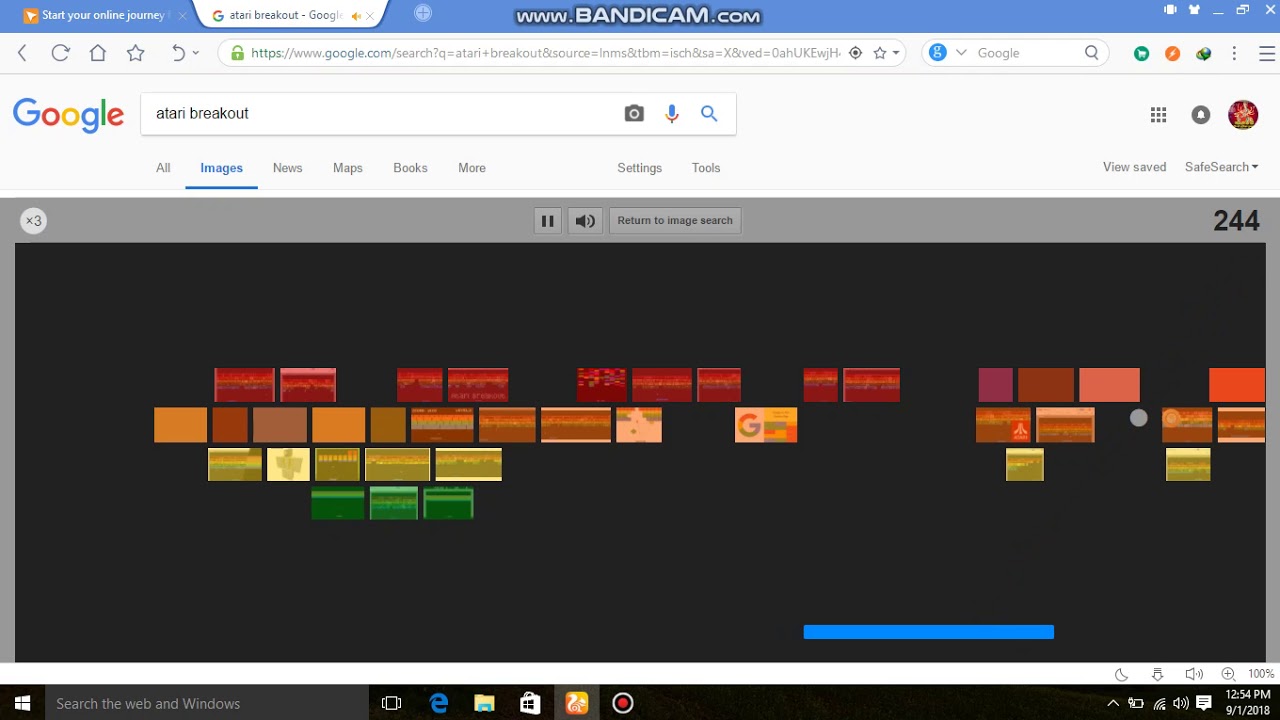Screen dimensions: 1280x720
Task: Search by image camera icon
Action: (x=634, y=114)
